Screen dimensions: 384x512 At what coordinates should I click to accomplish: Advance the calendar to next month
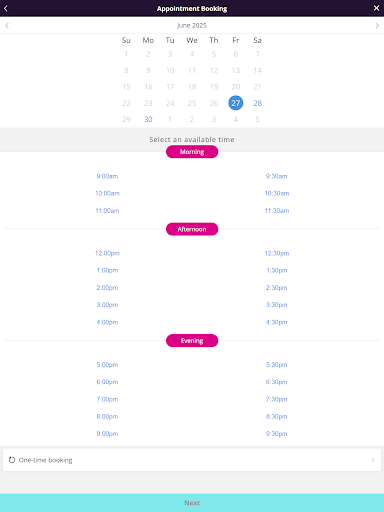(x=377, y=25)
